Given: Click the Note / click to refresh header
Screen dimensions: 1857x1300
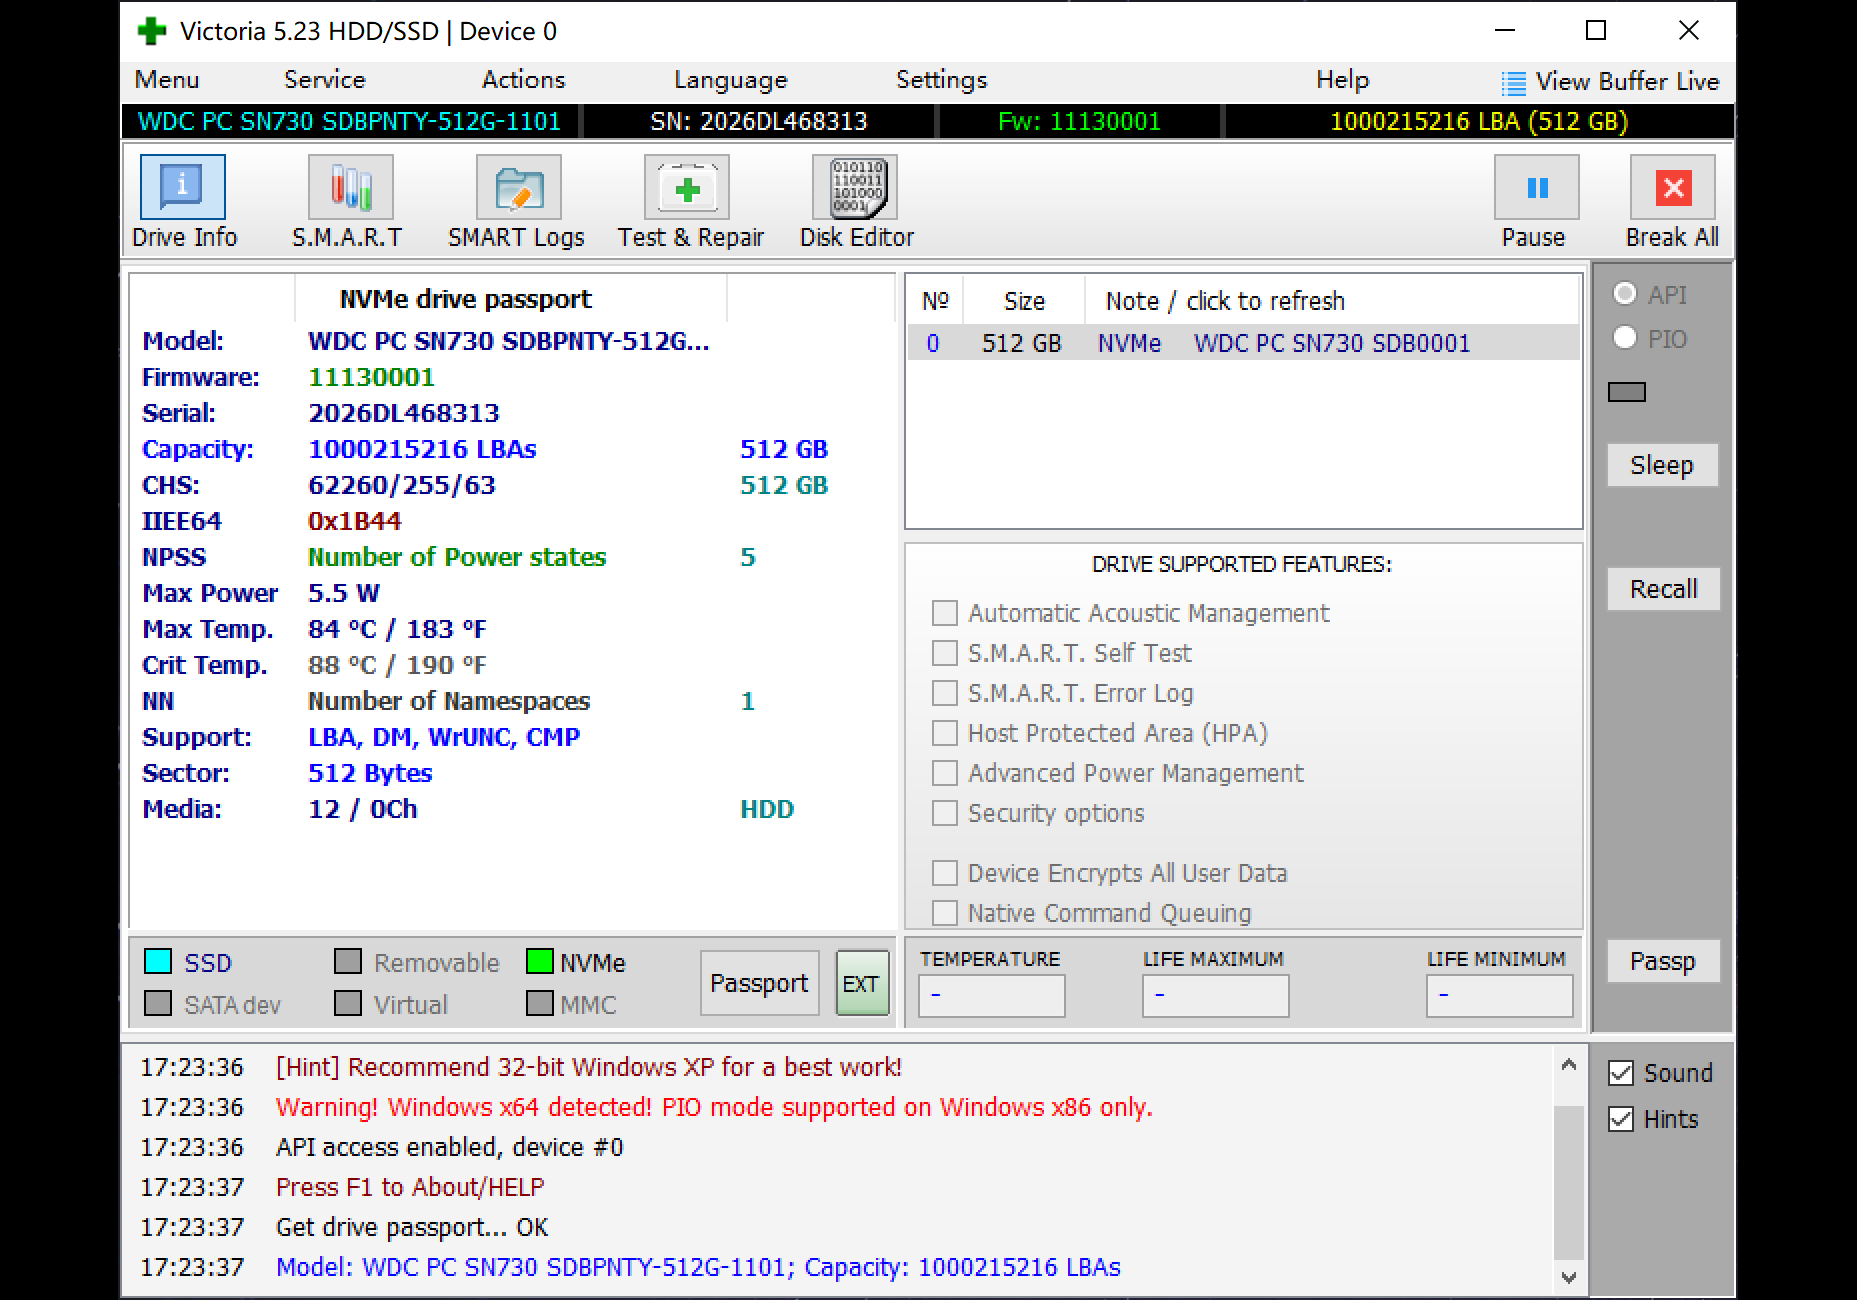Looking at the screenshot, I should (1332, 301).
